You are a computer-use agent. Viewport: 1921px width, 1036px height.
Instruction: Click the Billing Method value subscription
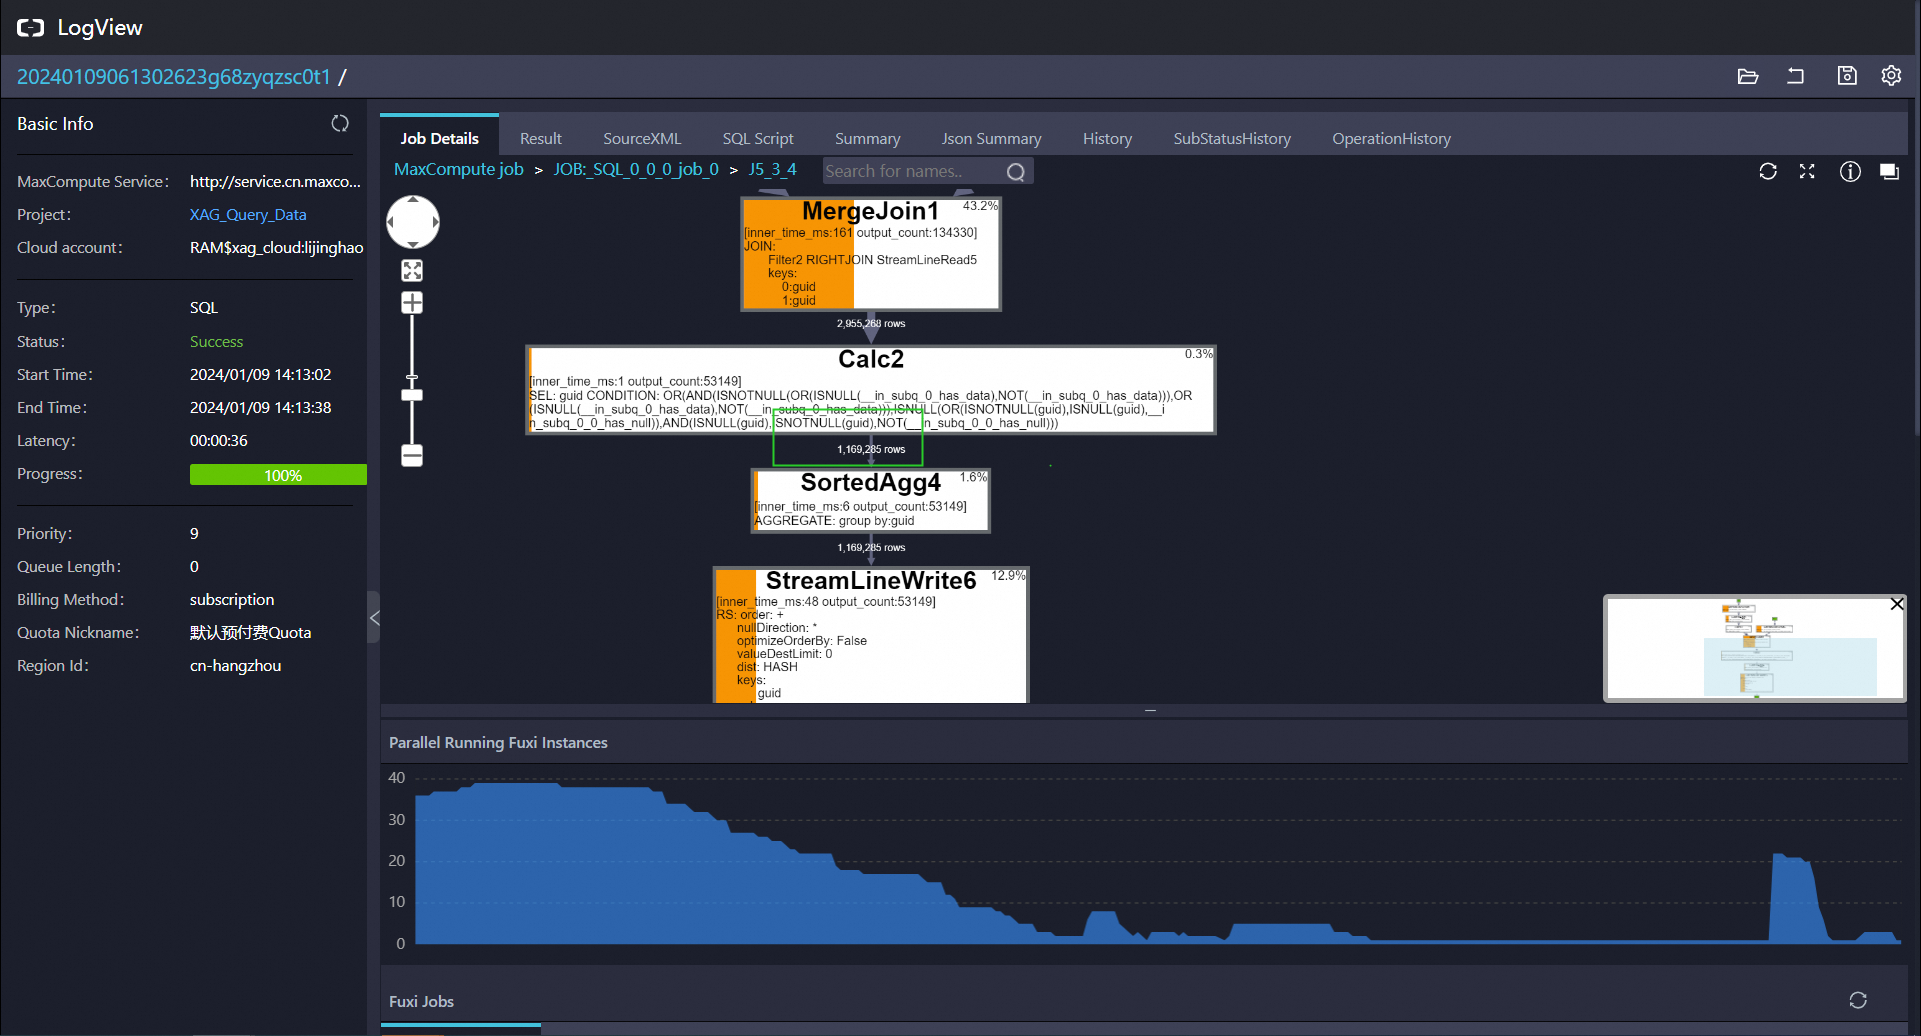pos(232,599)
